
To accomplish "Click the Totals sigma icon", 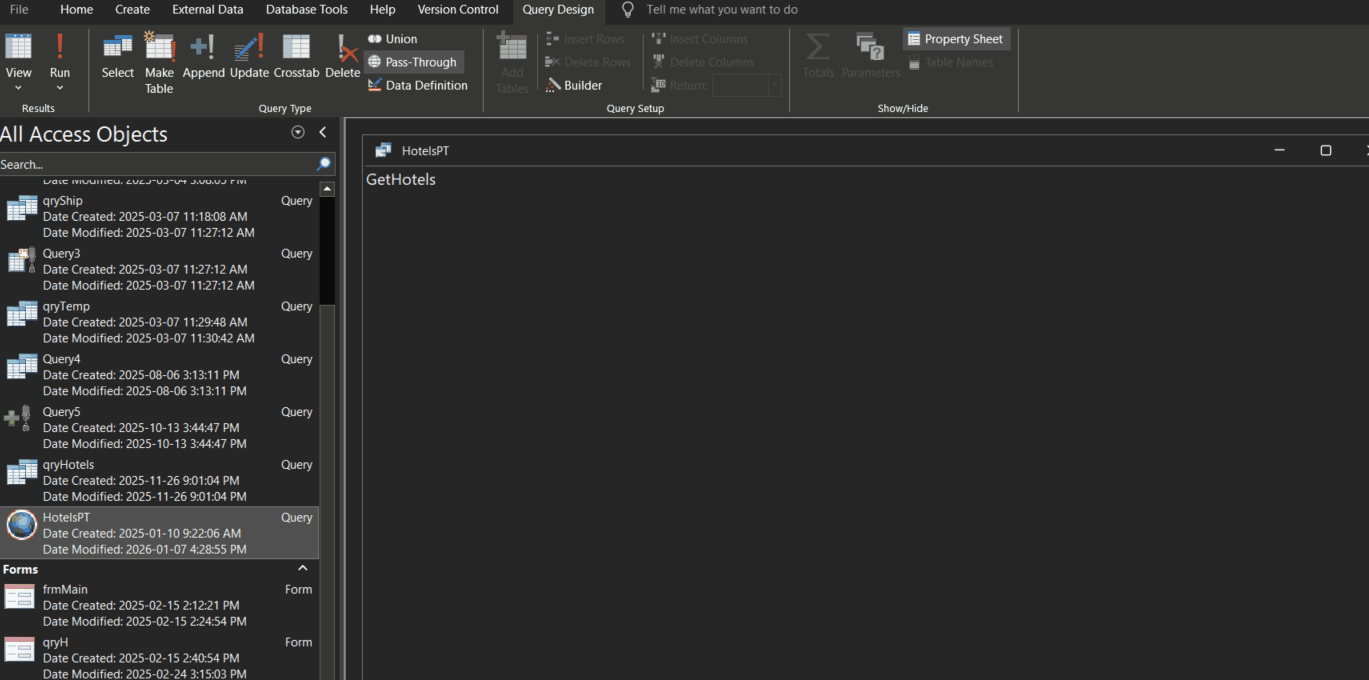I will click(818, 57).
